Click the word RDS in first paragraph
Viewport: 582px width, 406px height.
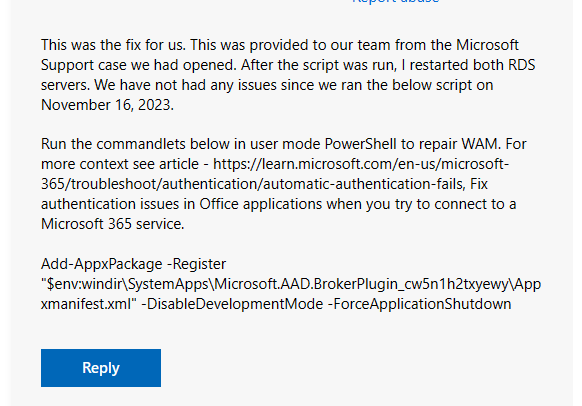tap(521, 65)
